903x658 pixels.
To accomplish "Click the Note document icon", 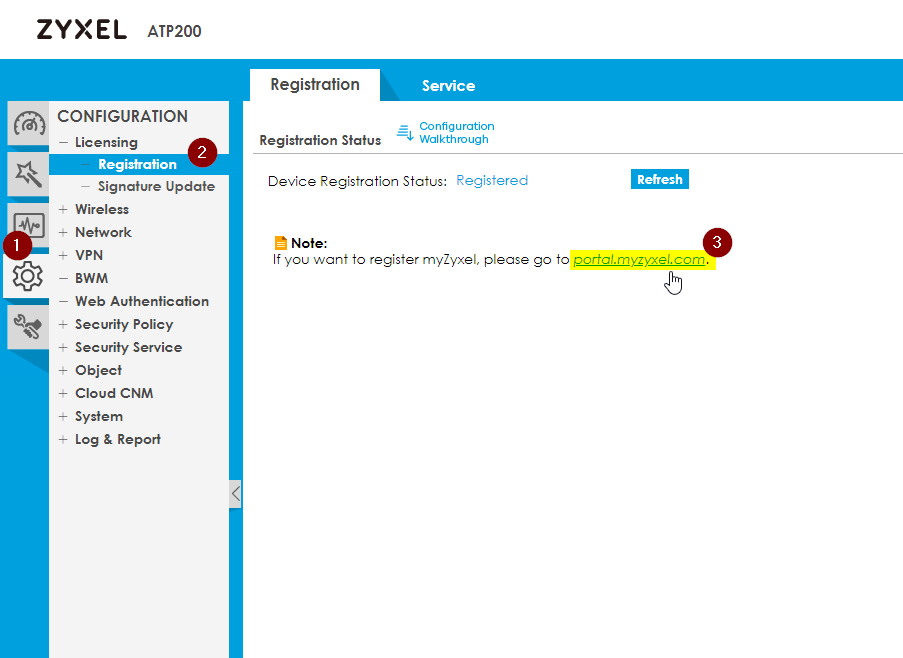I will [280, 243].
